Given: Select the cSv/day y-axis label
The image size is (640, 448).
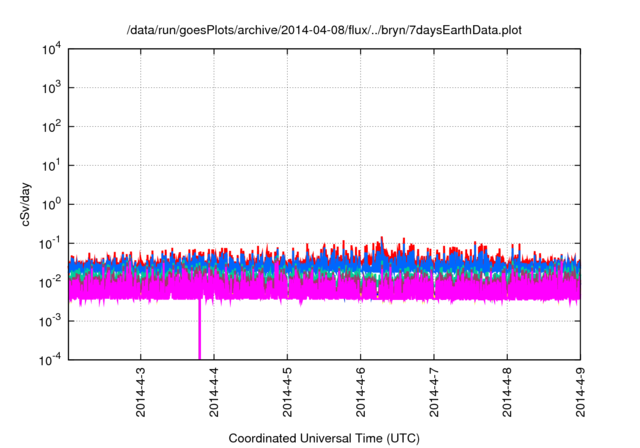Looking at the screenshot, I should click(x=25, y=205).
